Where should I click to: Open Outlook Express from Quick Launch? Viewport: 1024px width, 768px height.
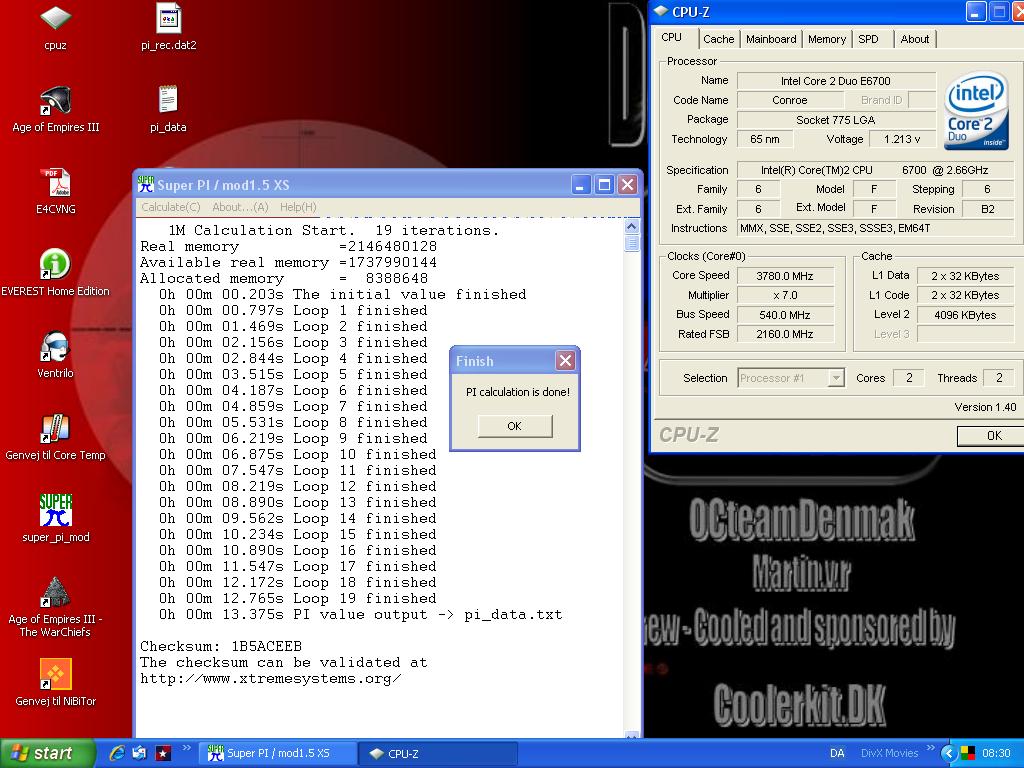click(139, 753)
